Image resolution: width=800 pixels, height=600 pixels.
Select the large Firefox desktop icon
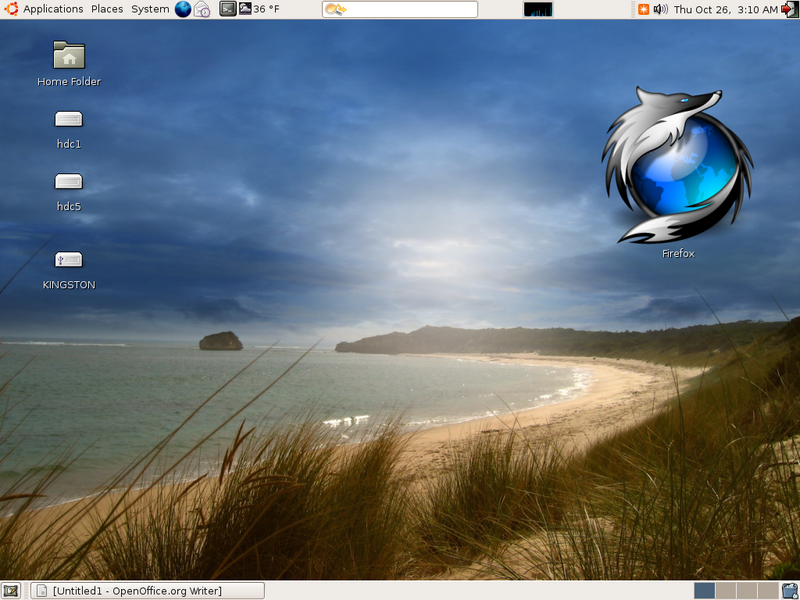pos(678,172)
